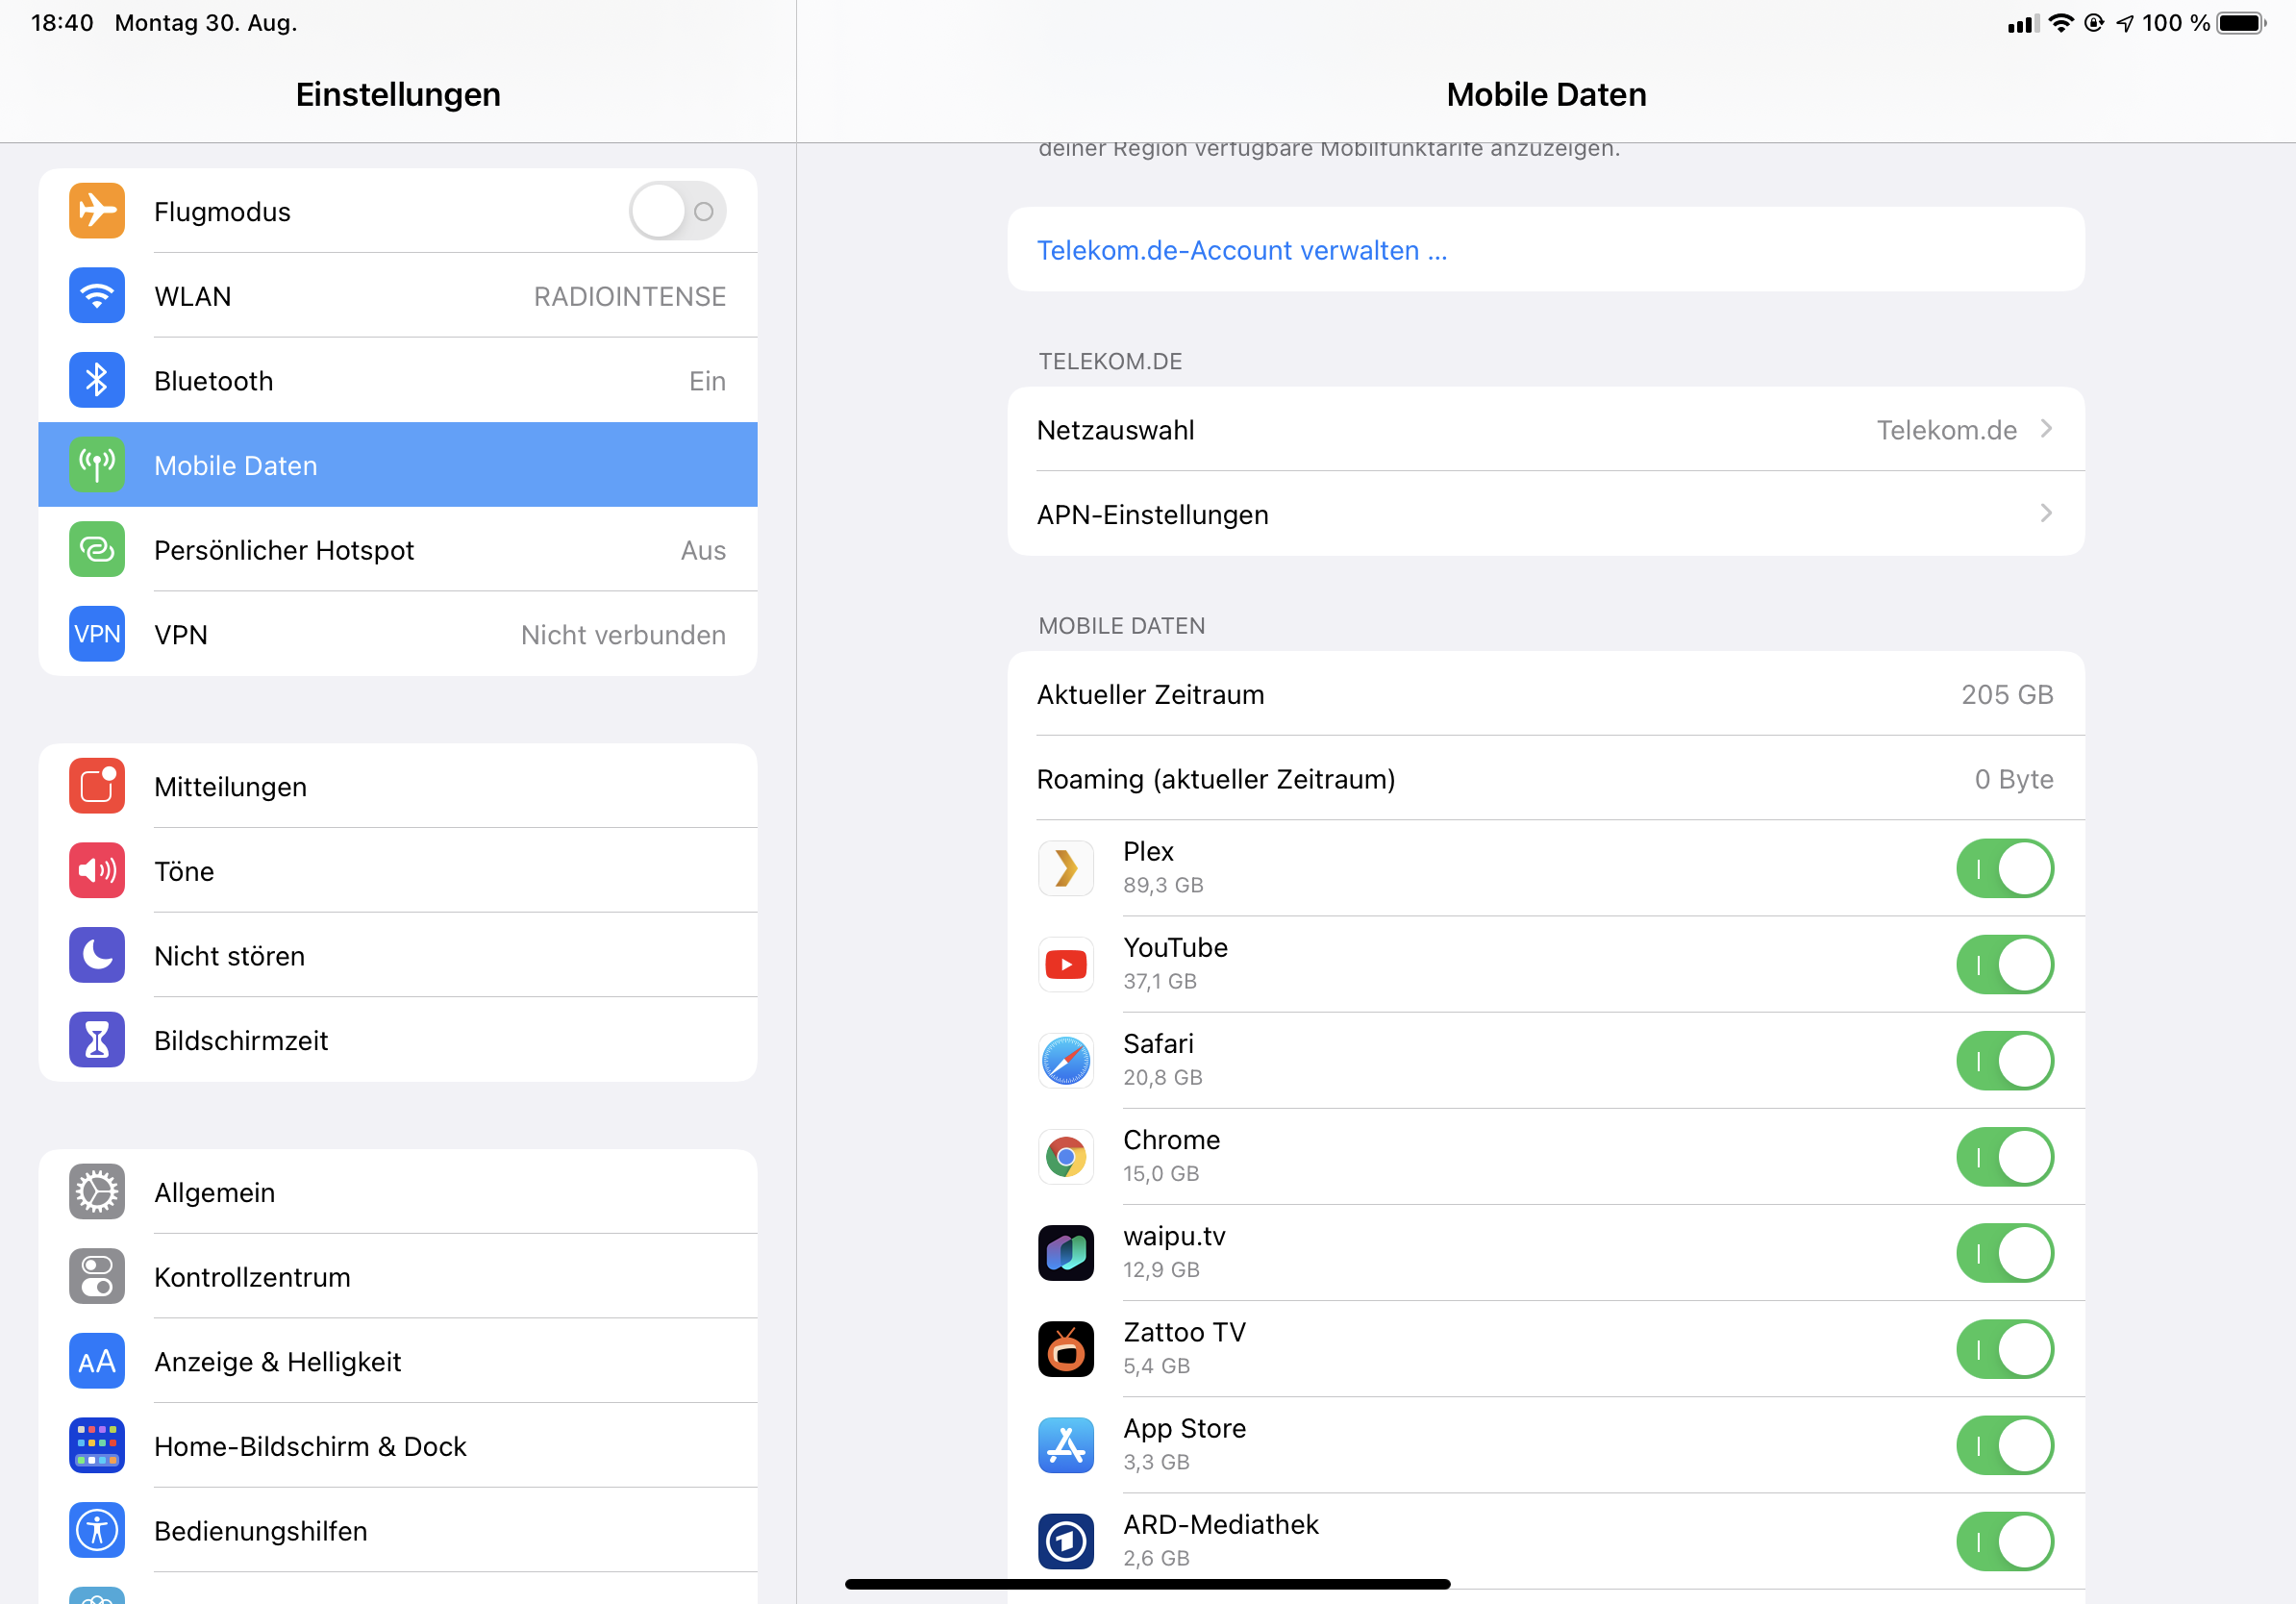2296x1604 pixels.
Task: Open Anzeige & Helligkeit settings row
Action: (398, 1361)
